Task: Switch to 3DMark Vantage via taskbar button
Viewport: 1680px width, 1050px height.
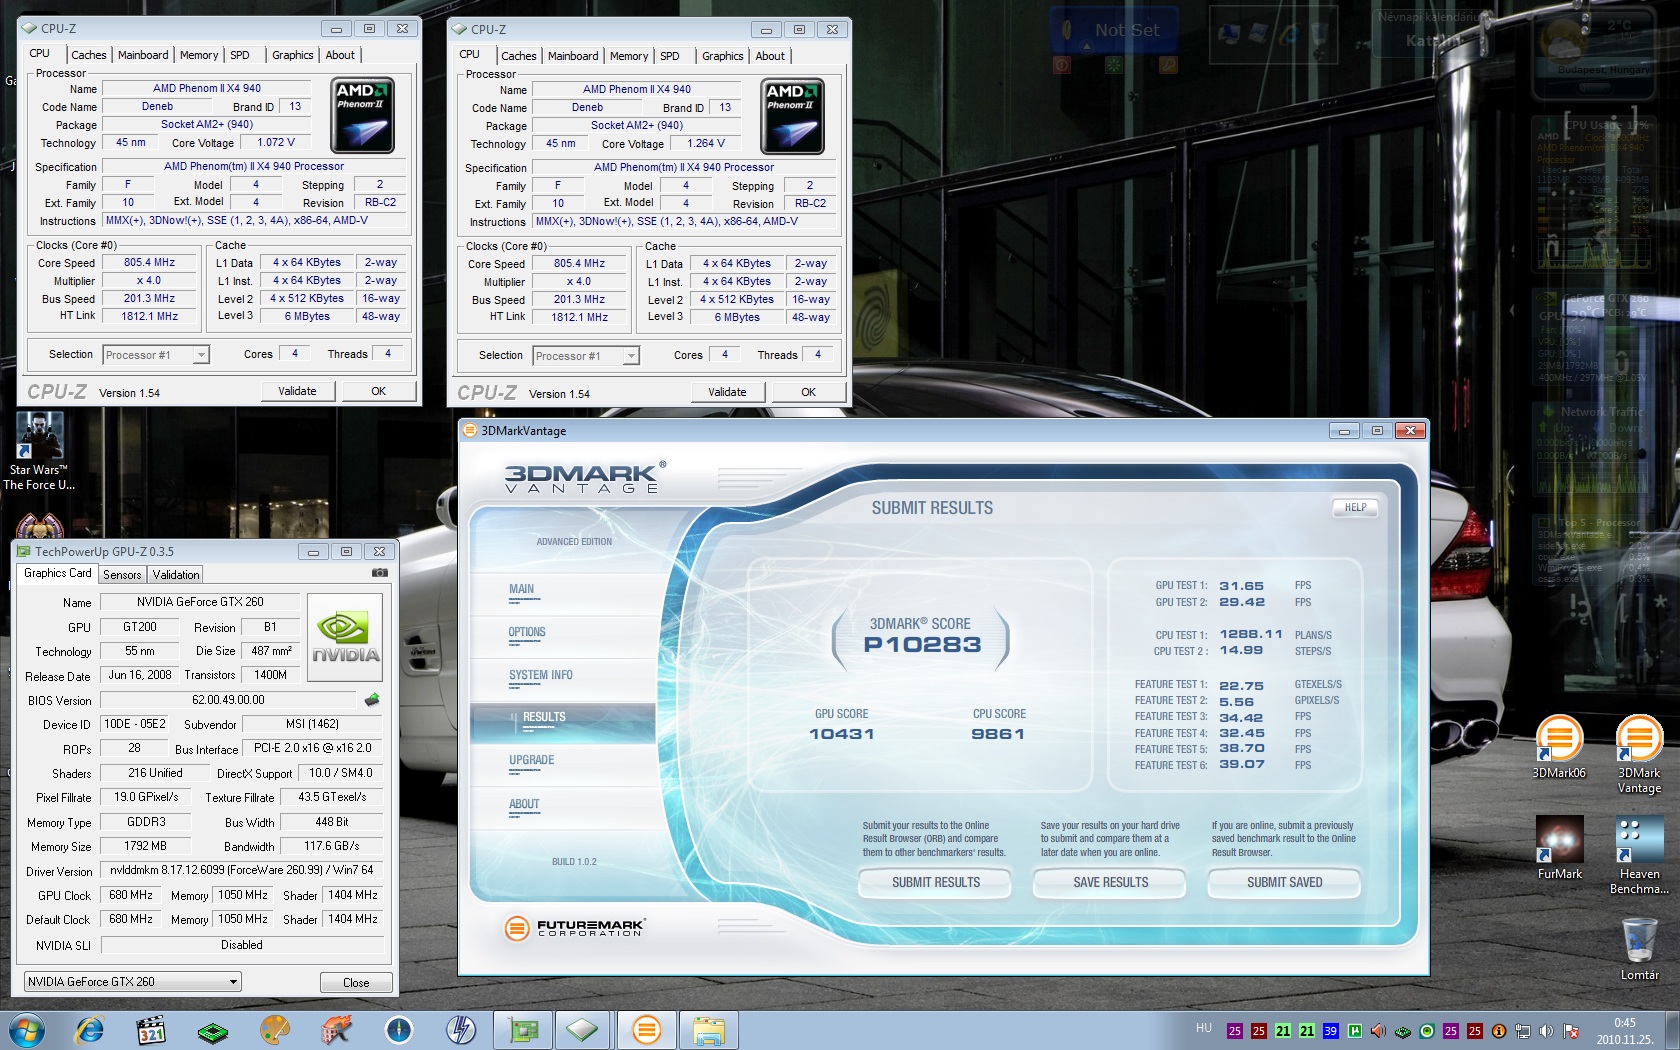Action: tap(647, 1030)
